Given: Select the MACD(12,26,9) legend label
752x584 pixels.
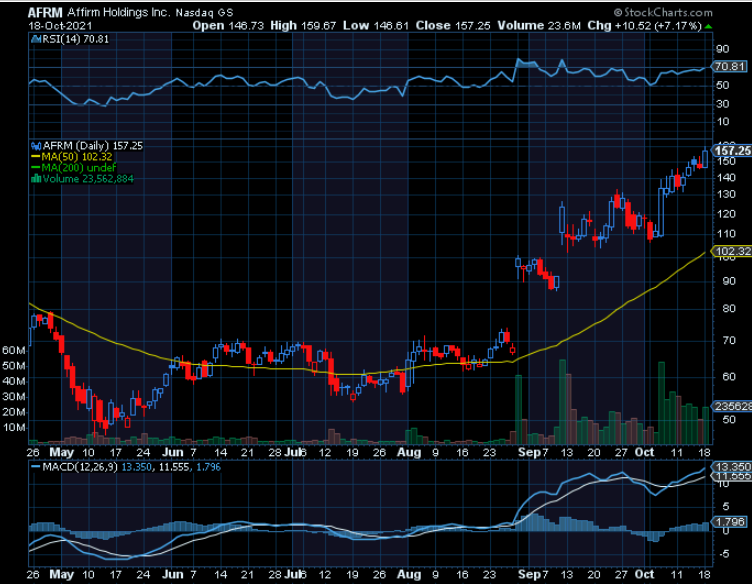Looking at the screenshot, I should pos(80,467).
